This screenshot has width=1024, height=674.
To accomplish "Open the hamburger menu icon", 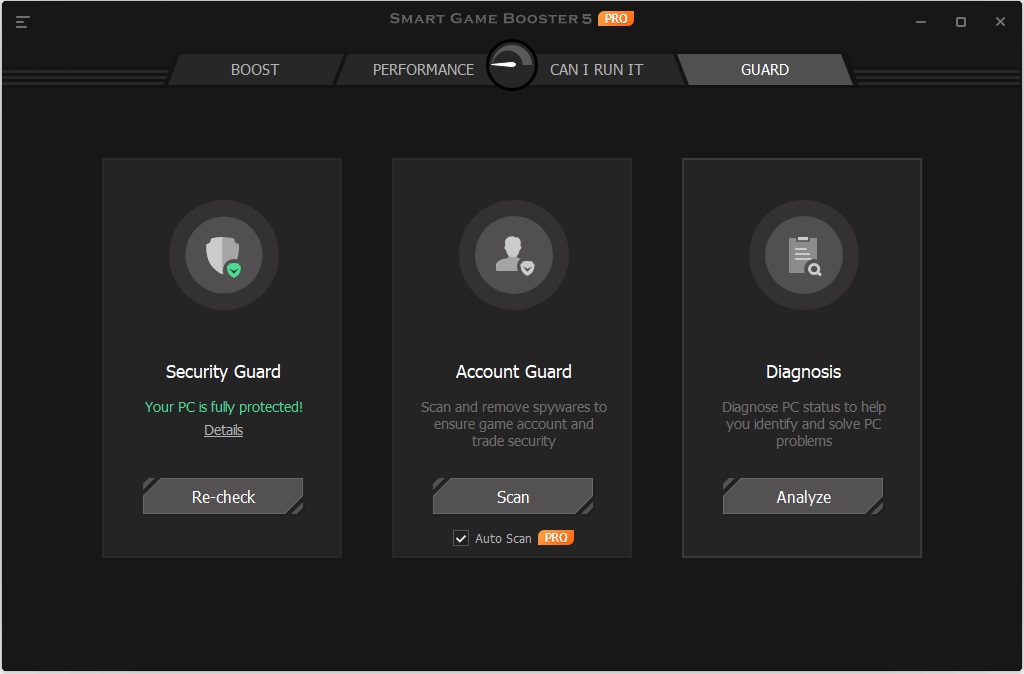I will 22,22.
